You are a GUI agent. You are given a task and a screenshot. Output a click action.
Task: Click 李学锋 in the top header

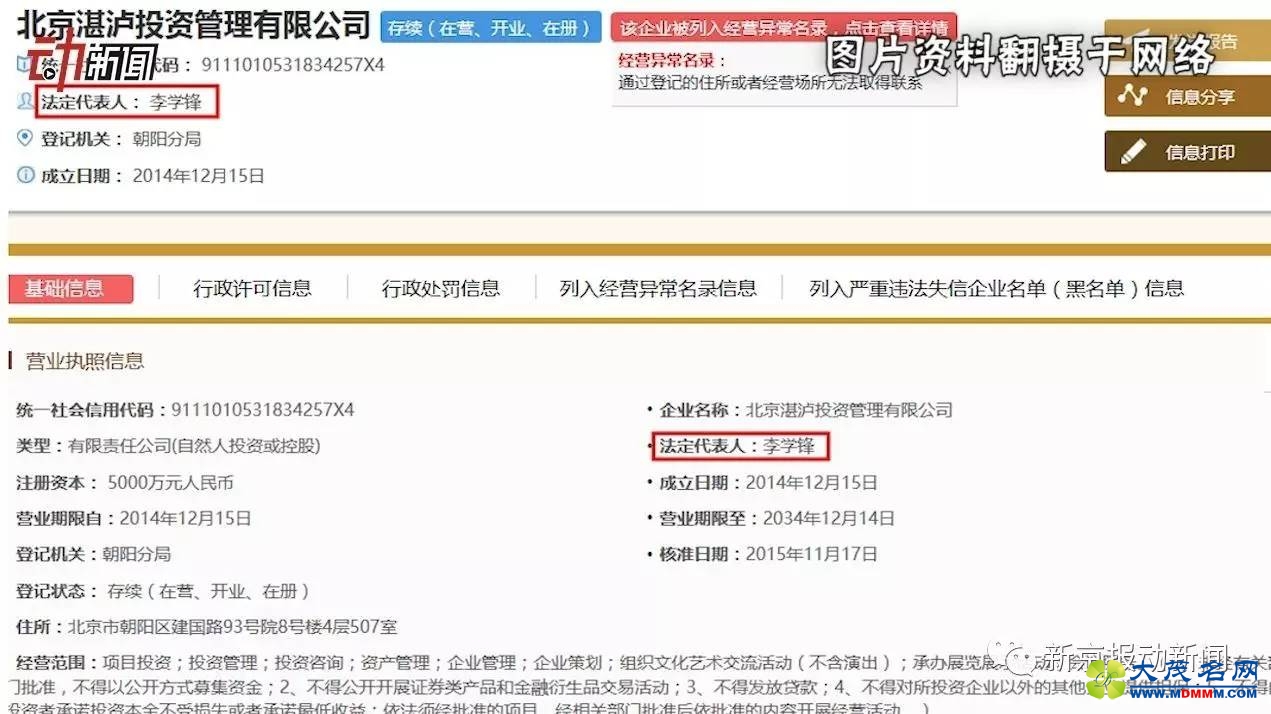(175, 102)
